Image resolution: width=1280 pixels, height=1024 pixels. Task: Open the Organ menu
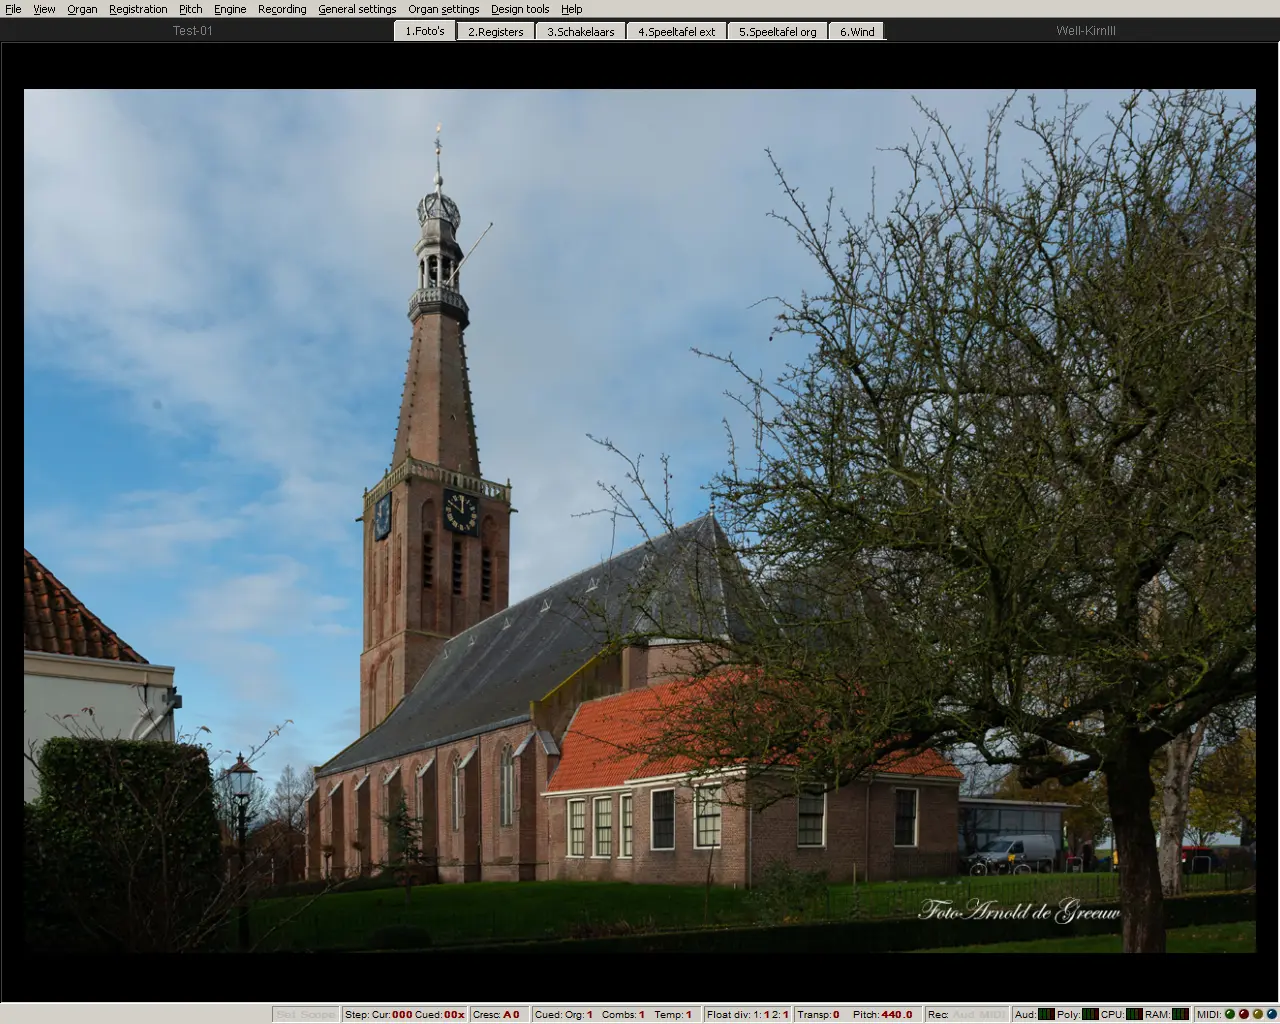(82, 9)
